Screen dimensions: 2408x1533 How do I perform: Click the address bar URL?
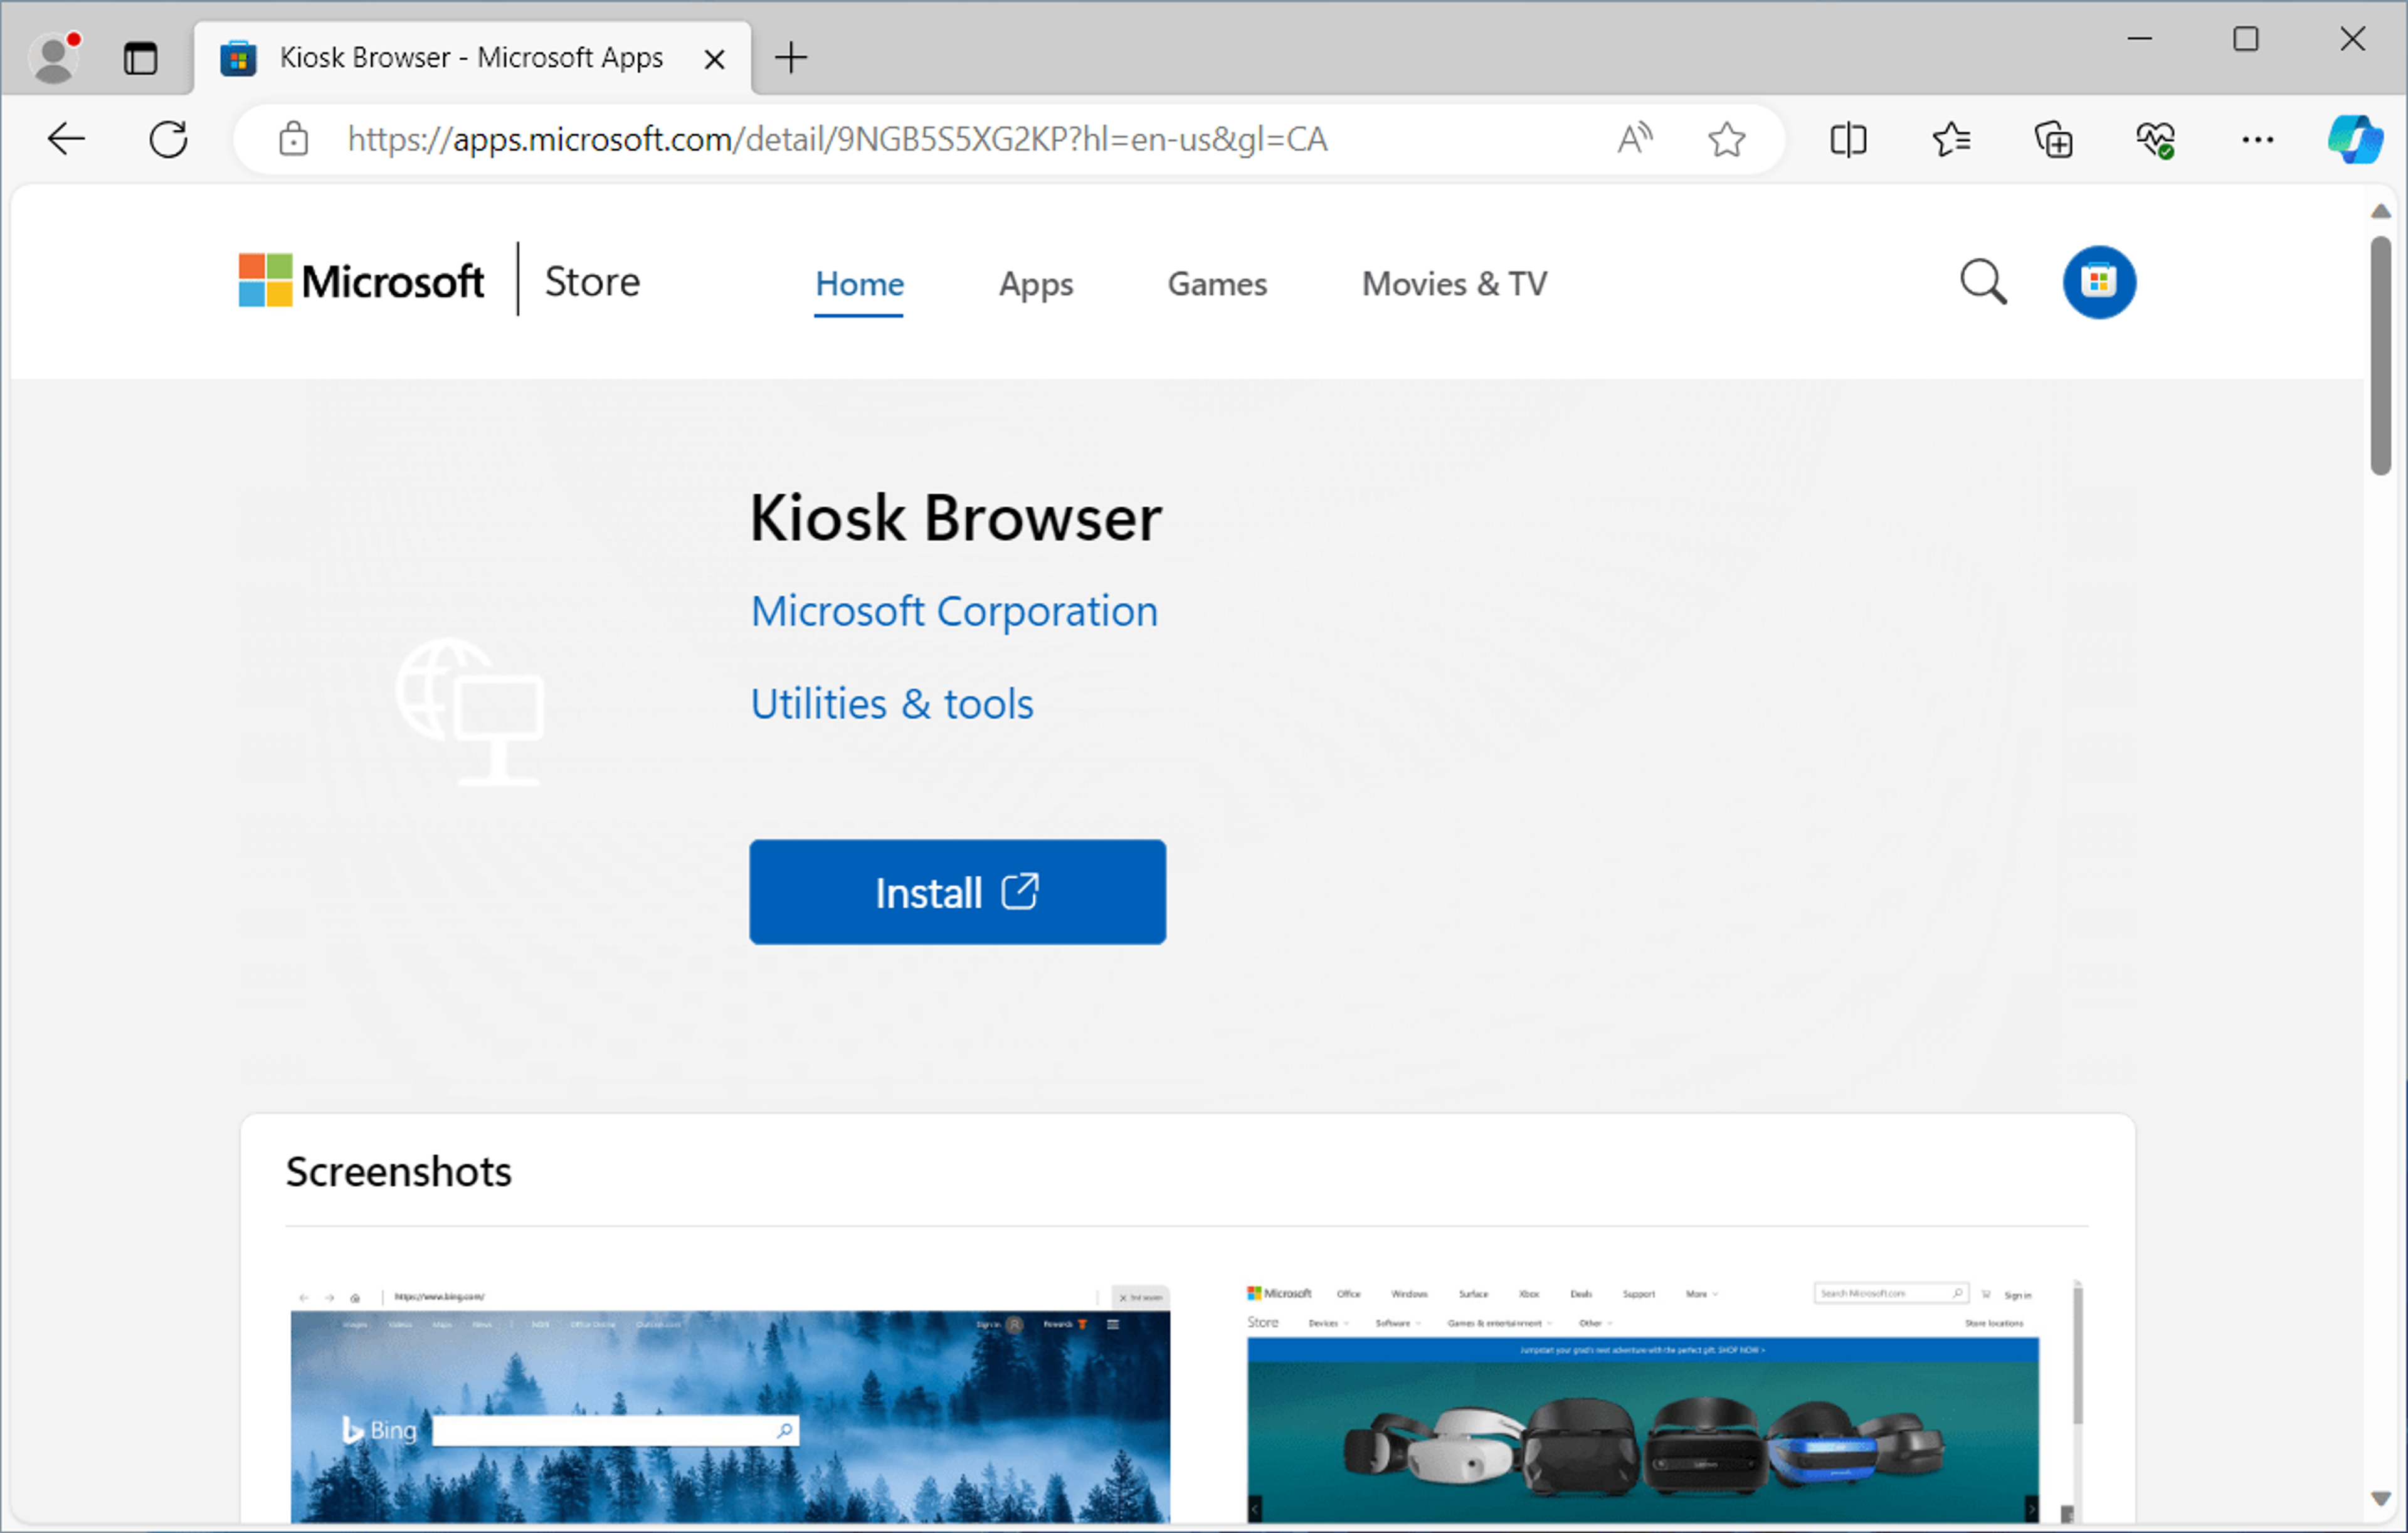[838, 139]
